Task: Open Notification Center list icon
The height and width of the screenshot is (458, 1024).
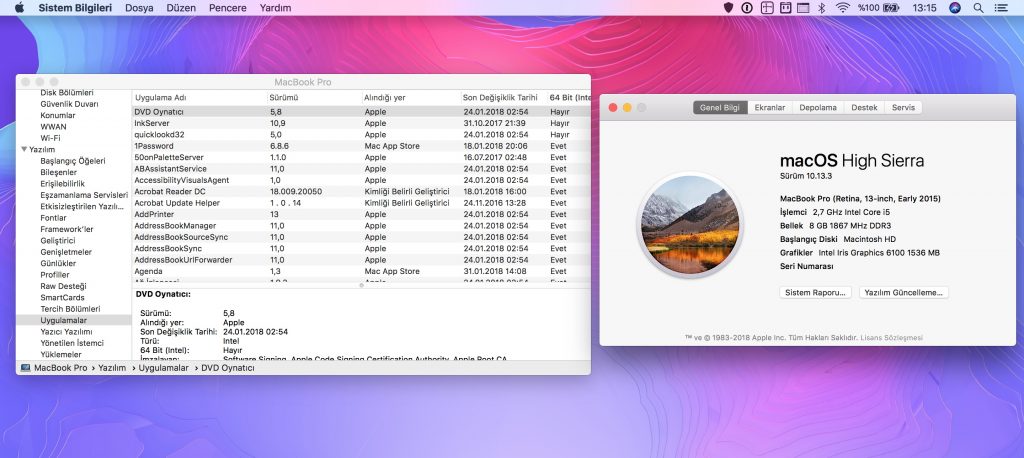Action: [1008, 8]
